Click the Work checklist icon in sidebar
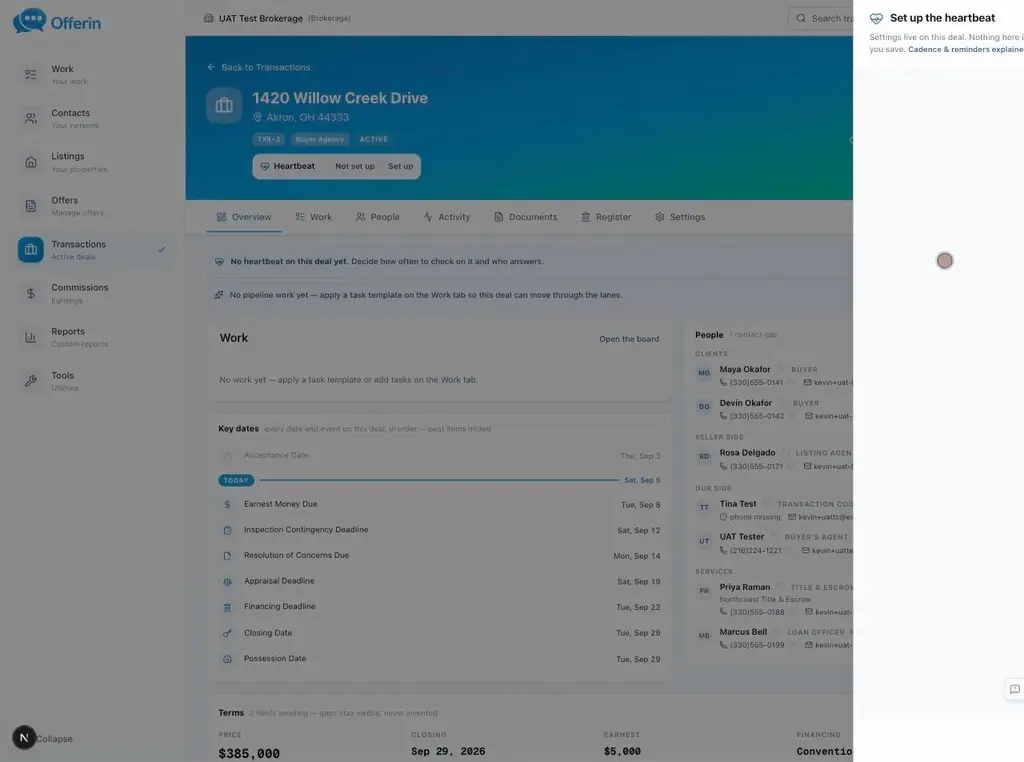Image resolution: width=1024 pixels, height=762 pixels. tap(31, 74)
